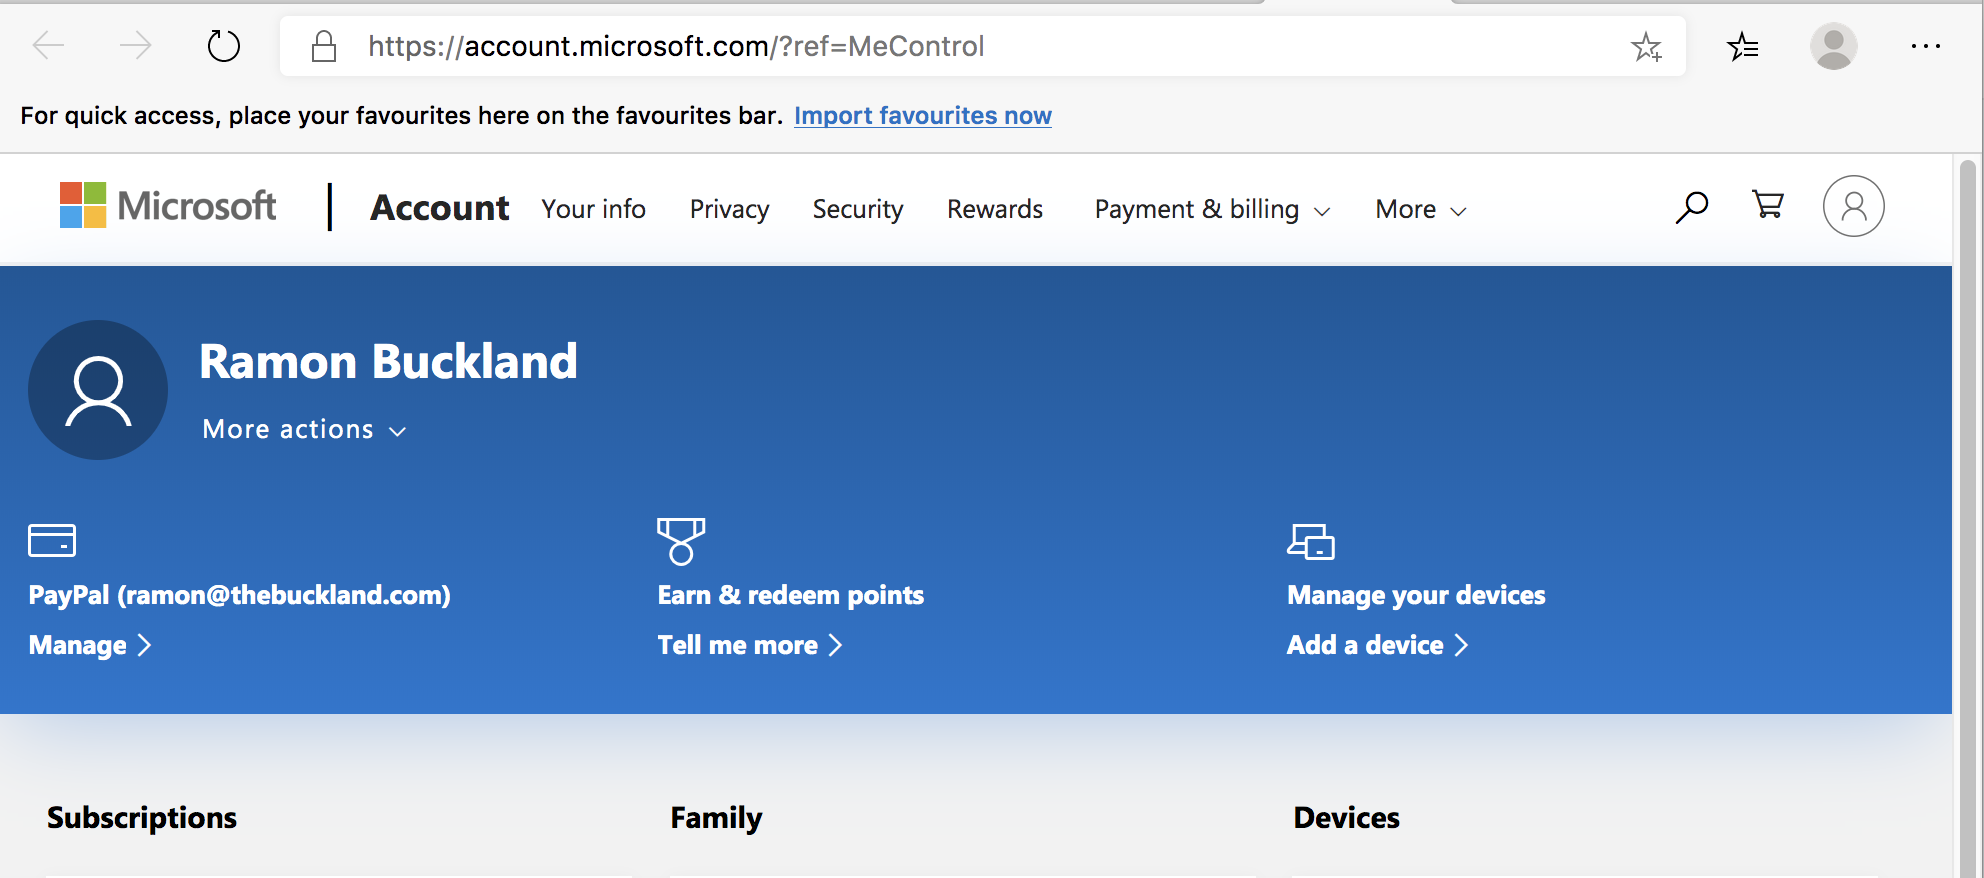Click the credit card payment icon

click(x=52, y=540)
